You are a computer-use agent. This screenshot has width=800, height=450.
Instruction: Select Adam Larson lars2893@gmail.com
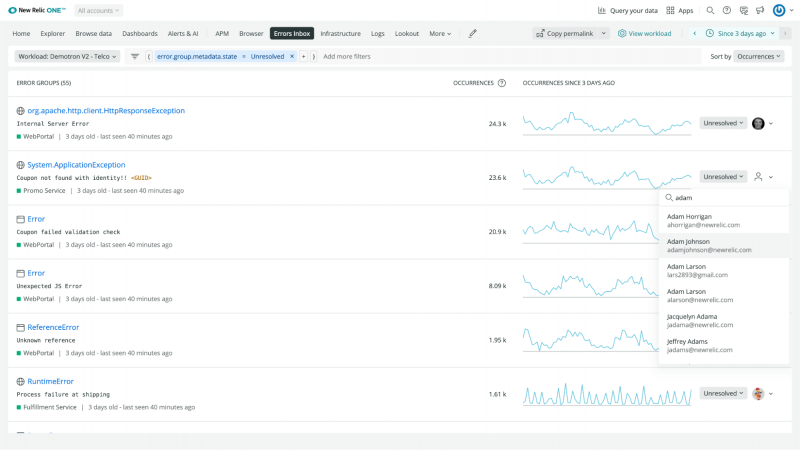[x=724, y=270]
